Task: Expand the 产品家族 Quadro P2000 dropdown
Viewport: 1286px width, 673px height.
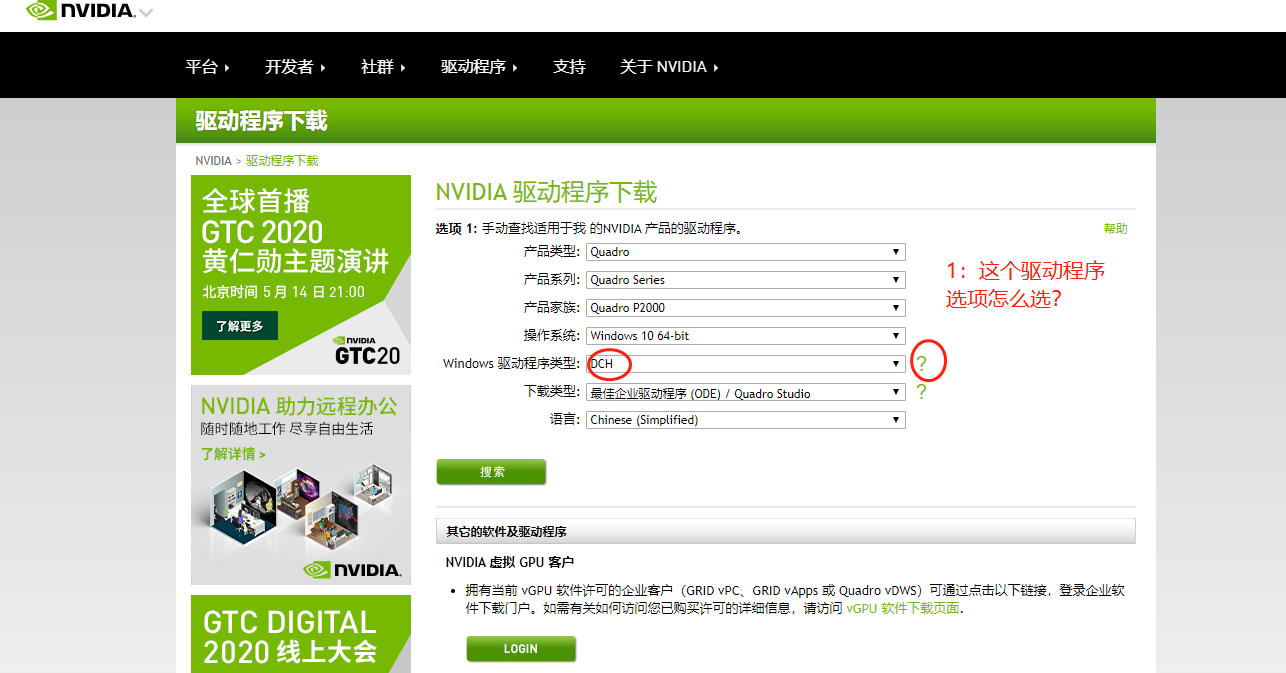Action: tap(746, 308)
